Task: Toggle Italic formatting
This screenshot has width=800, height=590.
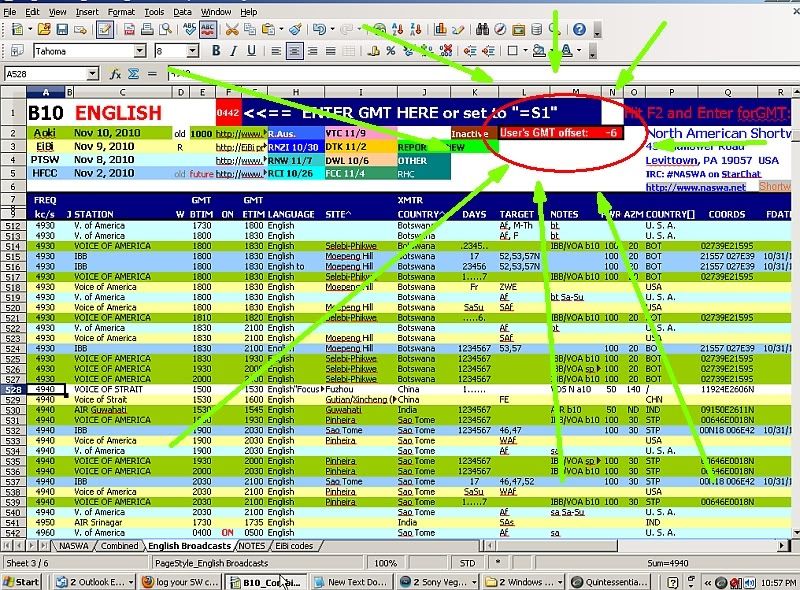Action: tap(232, 50)
